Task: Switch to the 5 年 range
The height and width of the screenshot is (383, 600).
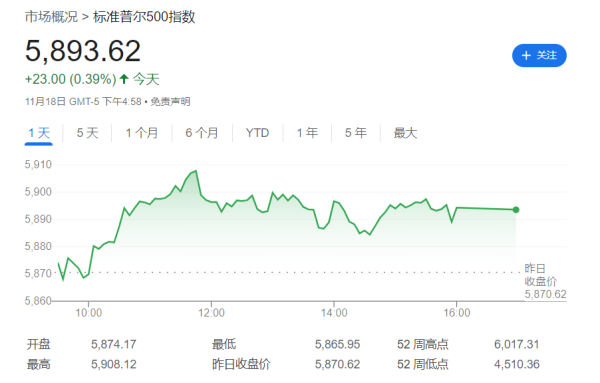Action: [355, 133]
